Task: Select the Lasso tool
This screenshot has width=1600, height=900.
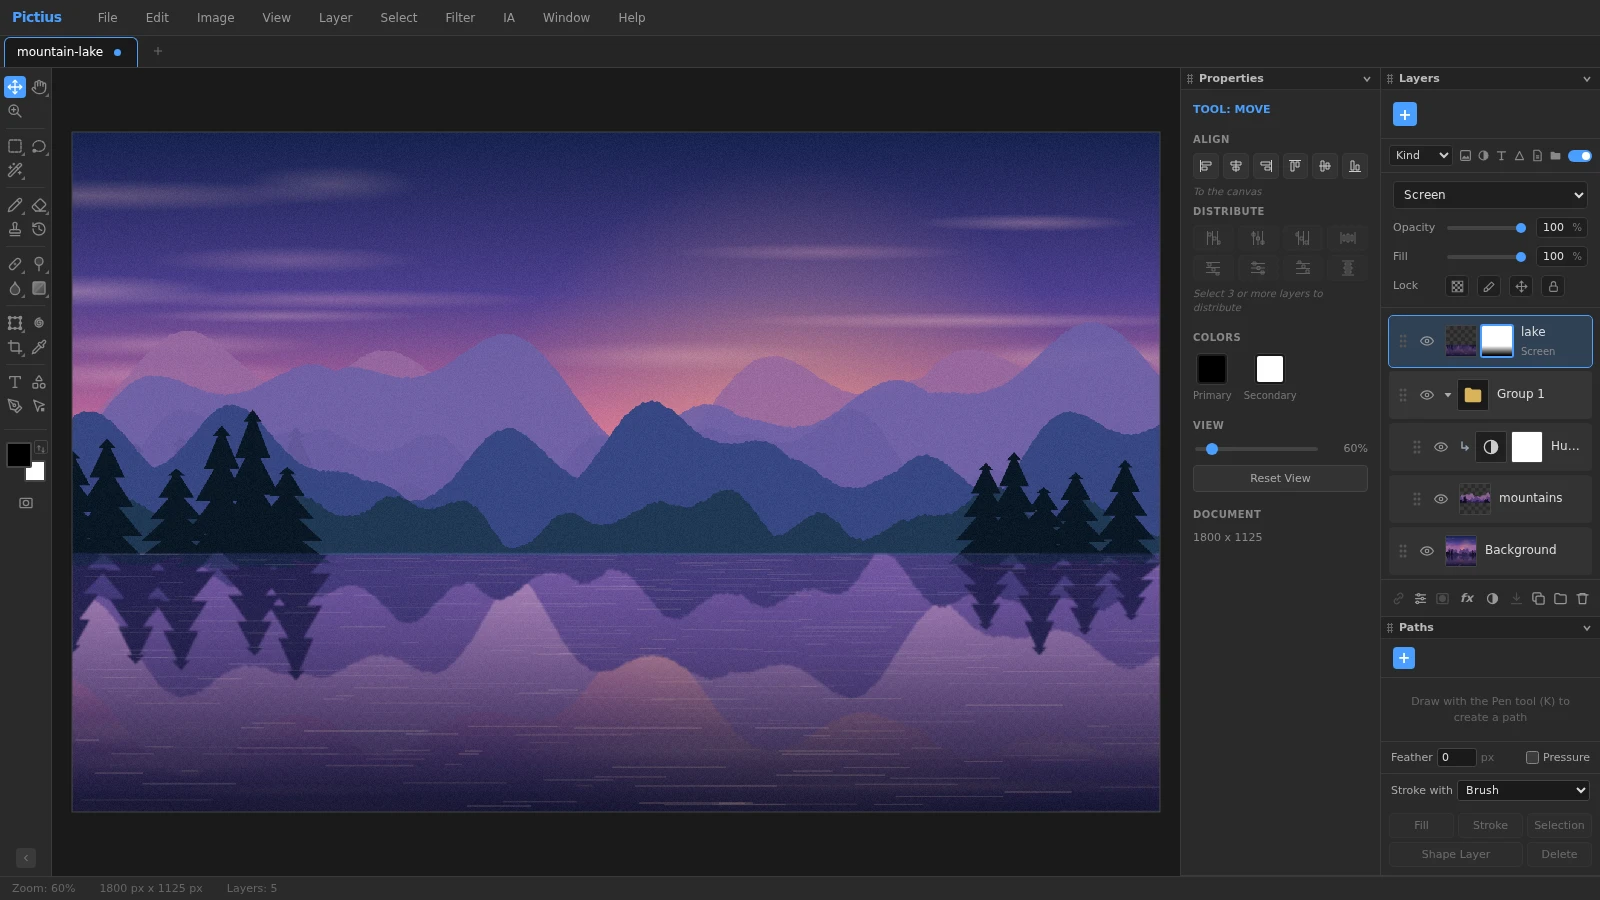Action: coord(39,146)
